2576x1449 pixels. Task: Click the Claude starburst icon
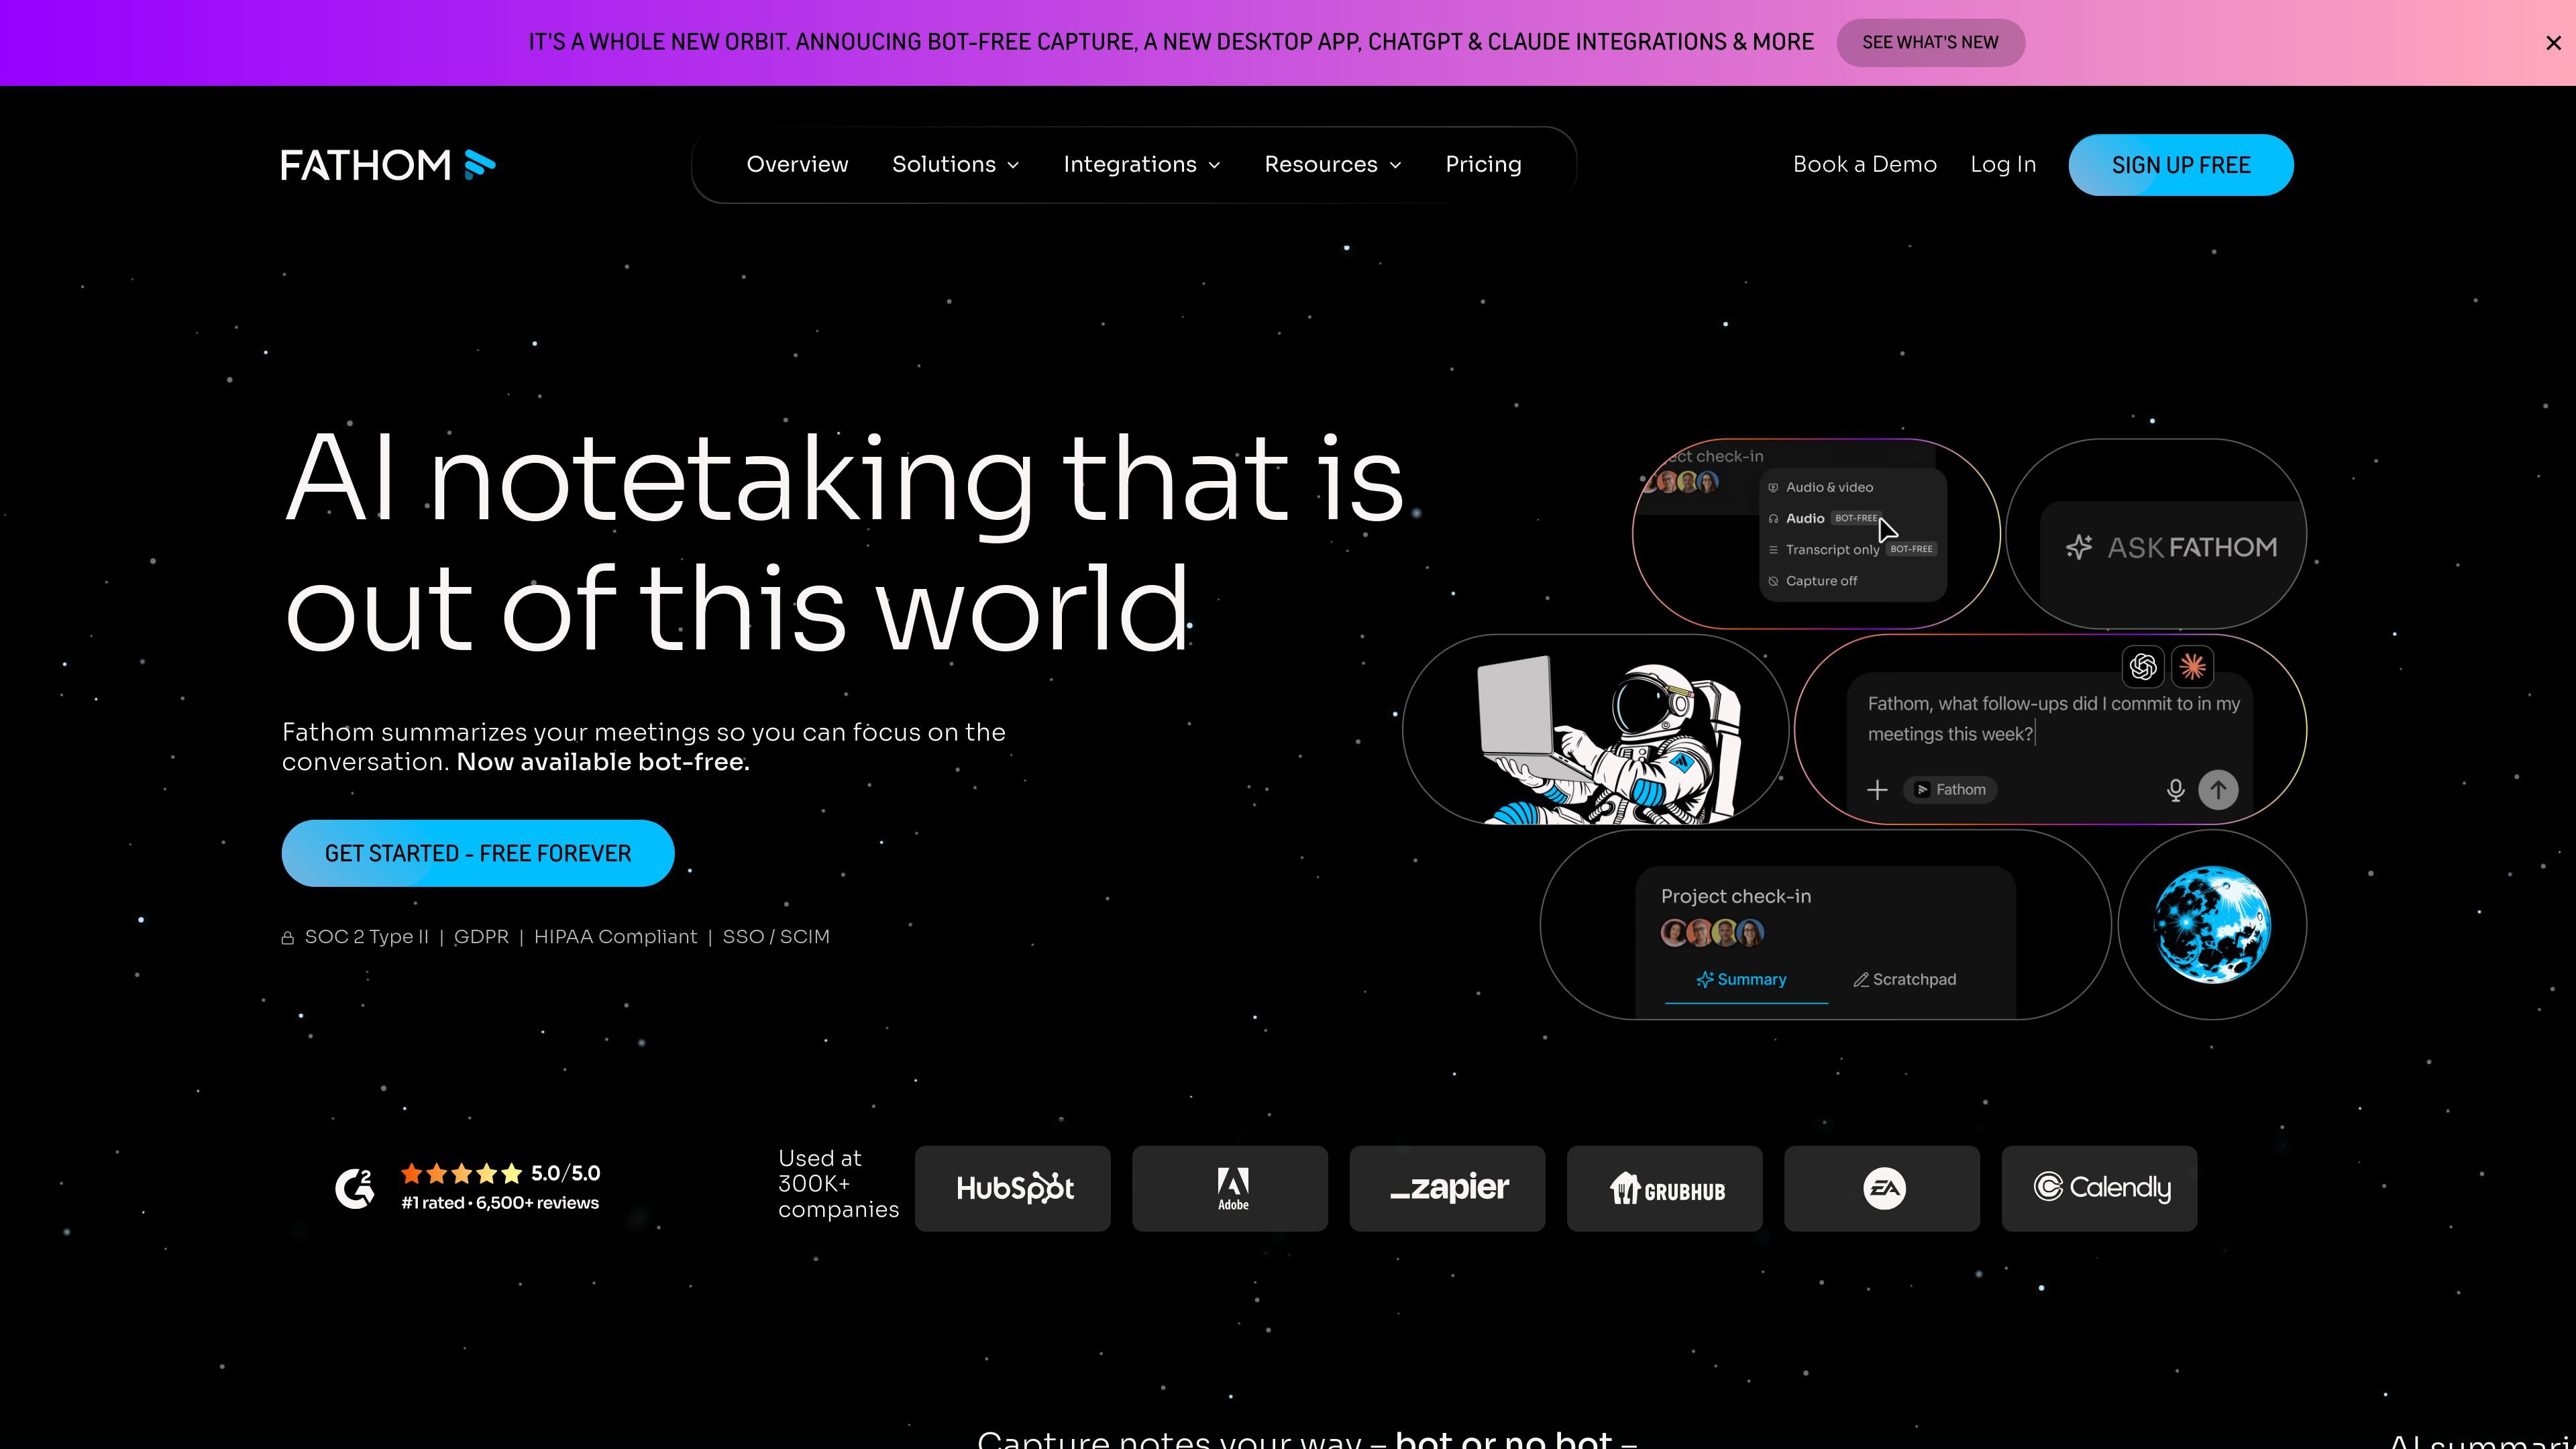tap(2193, 667)
